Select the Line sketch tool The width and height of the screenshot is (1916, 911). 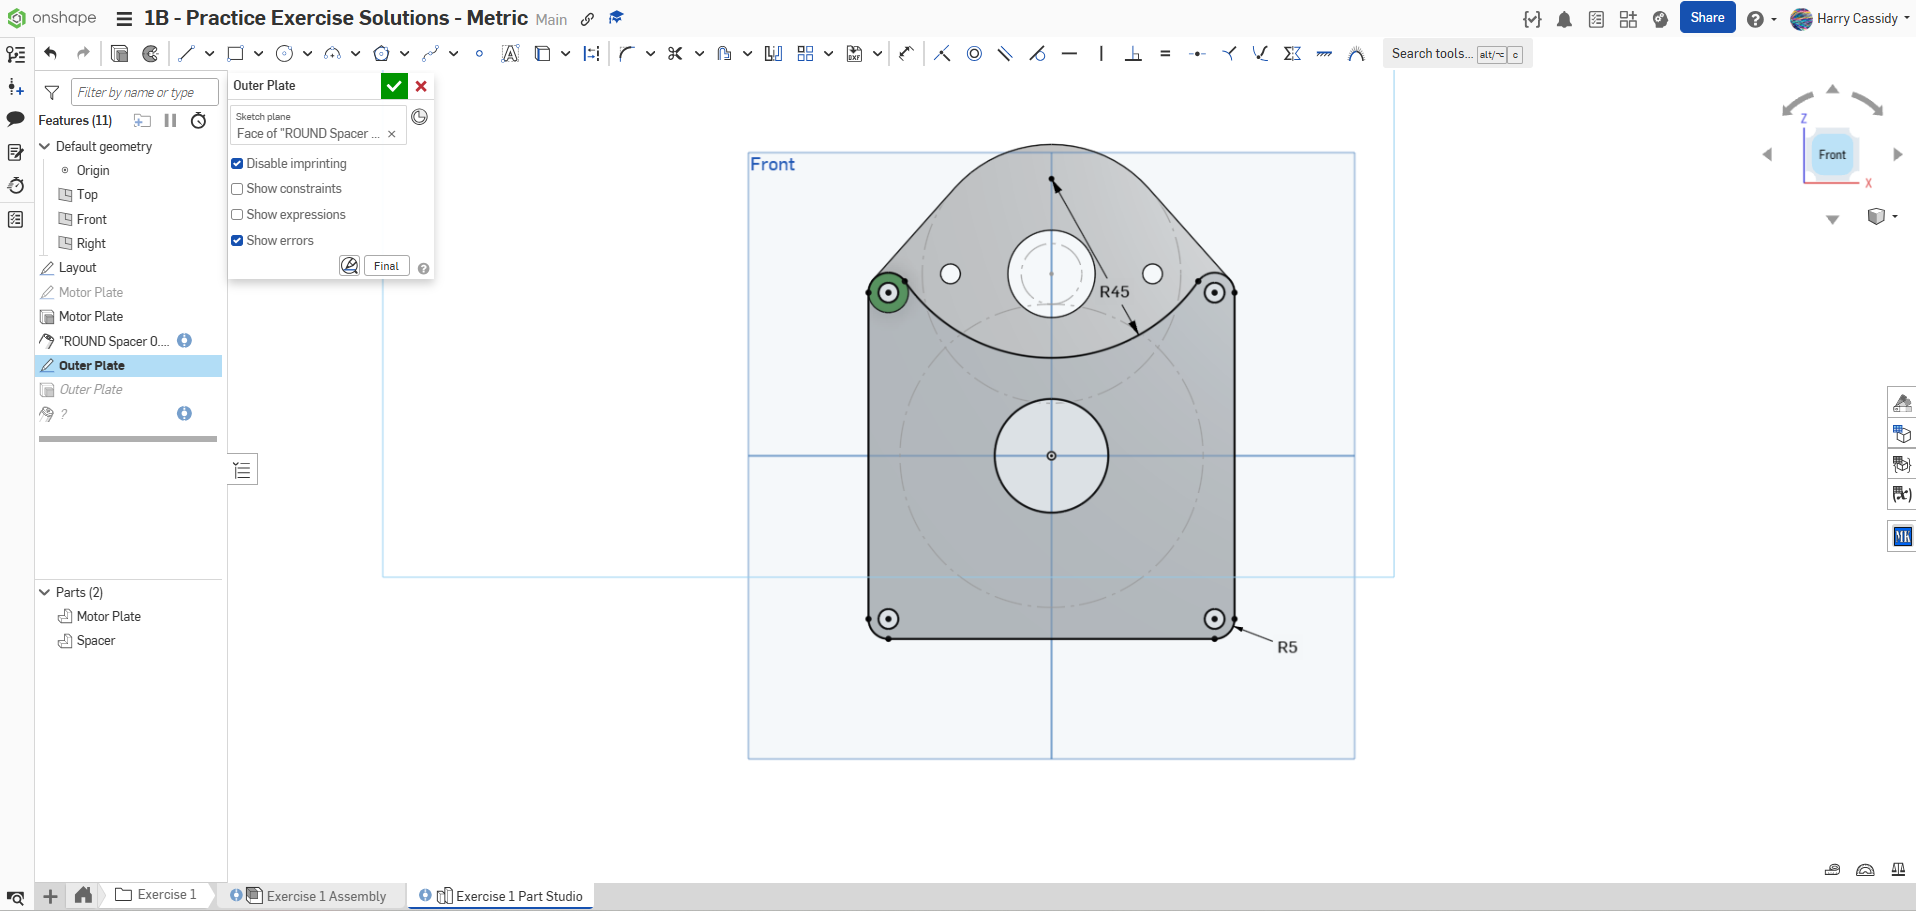tap(186, 54)
